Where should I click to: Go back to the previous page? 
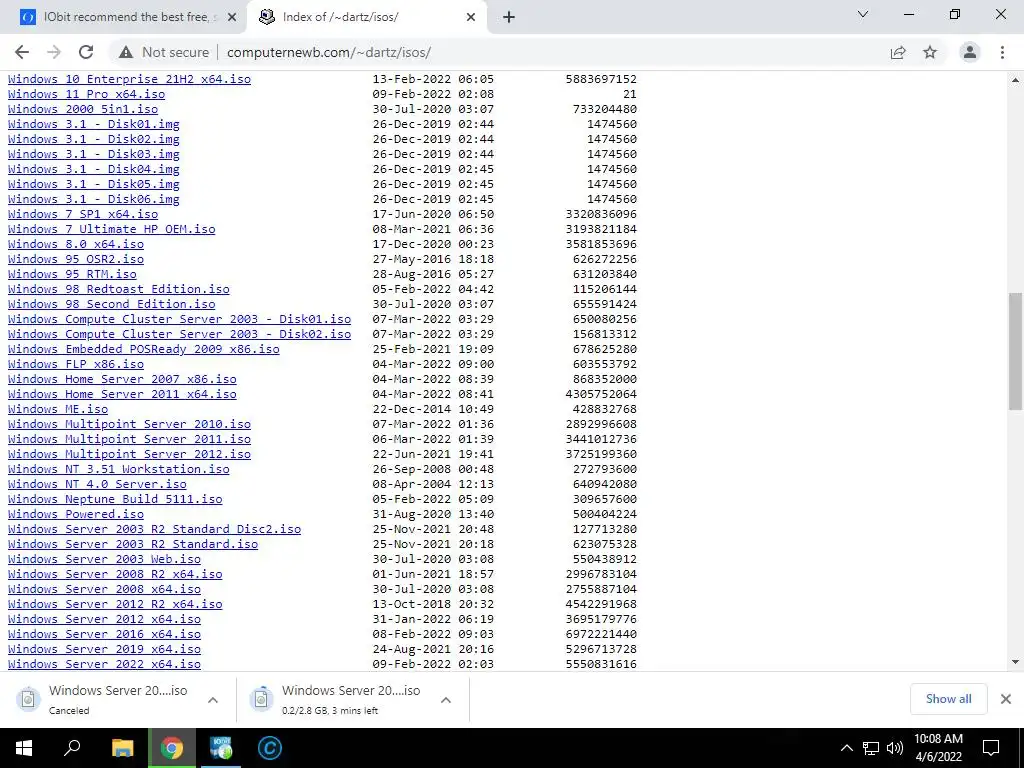click(22, 52)
